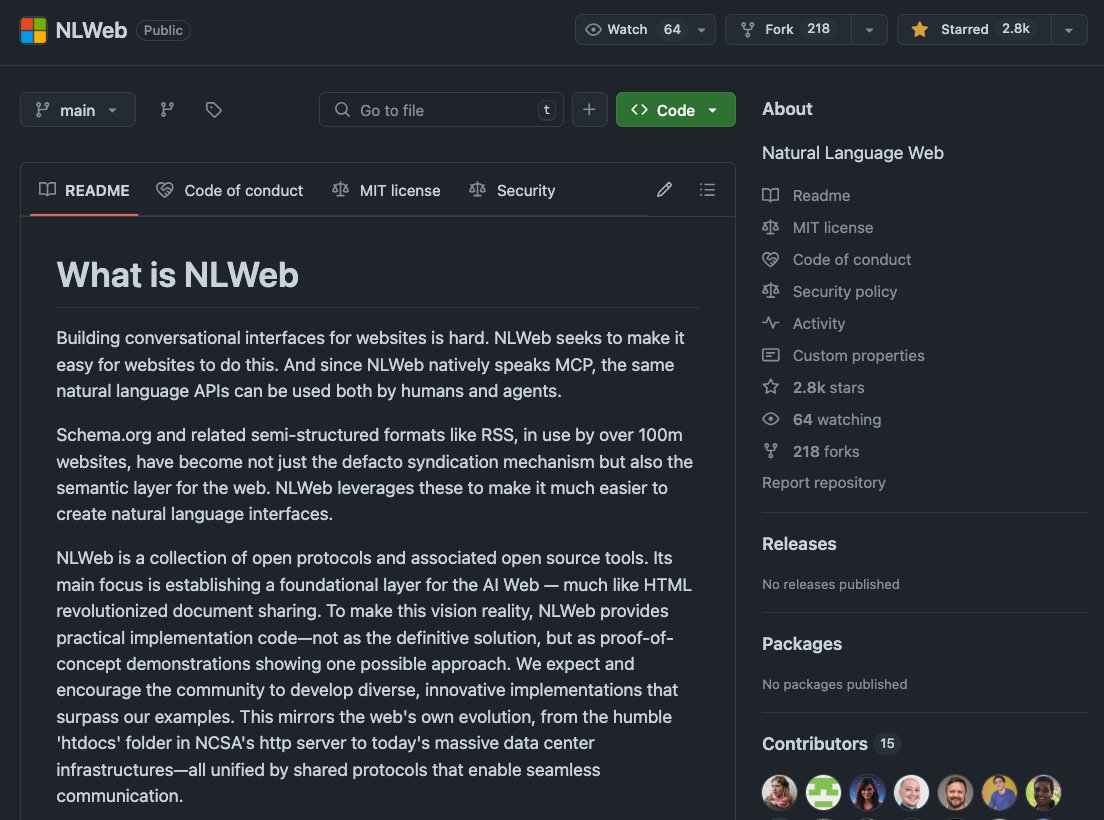Open the fork options dropdown arrow
Image resolution: width=1104 pixels, height=820 pixels.
pos(869,30)
